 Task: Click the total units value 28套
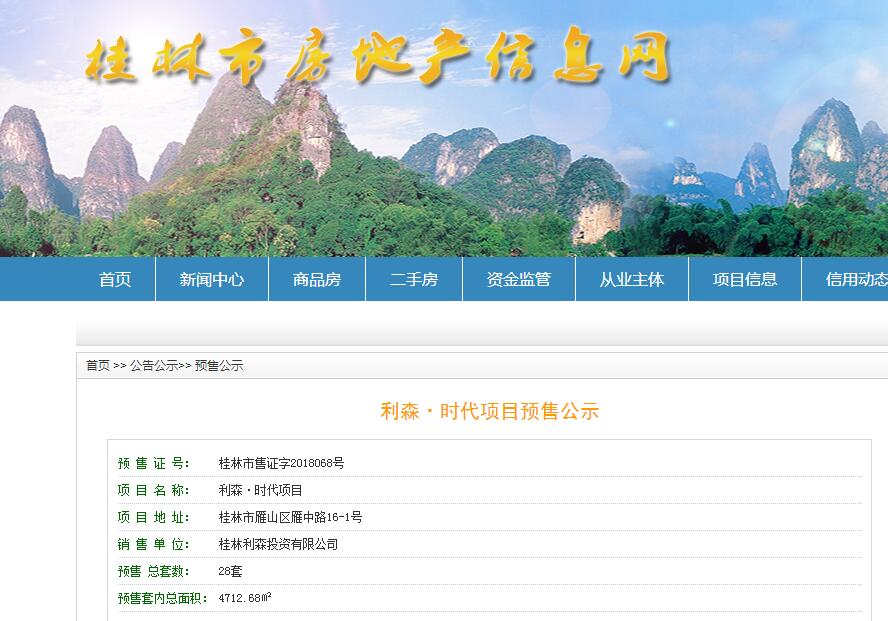[230, 571]
